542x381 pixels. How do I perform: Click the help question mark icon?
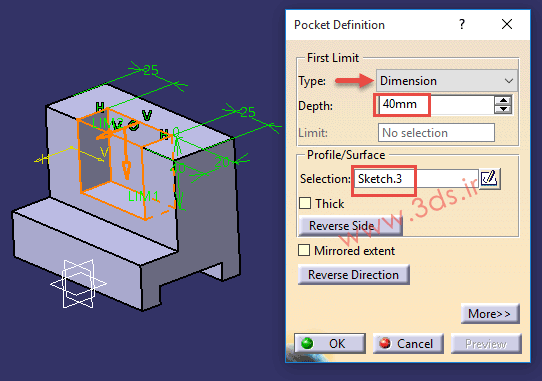(x=462, y=24)
